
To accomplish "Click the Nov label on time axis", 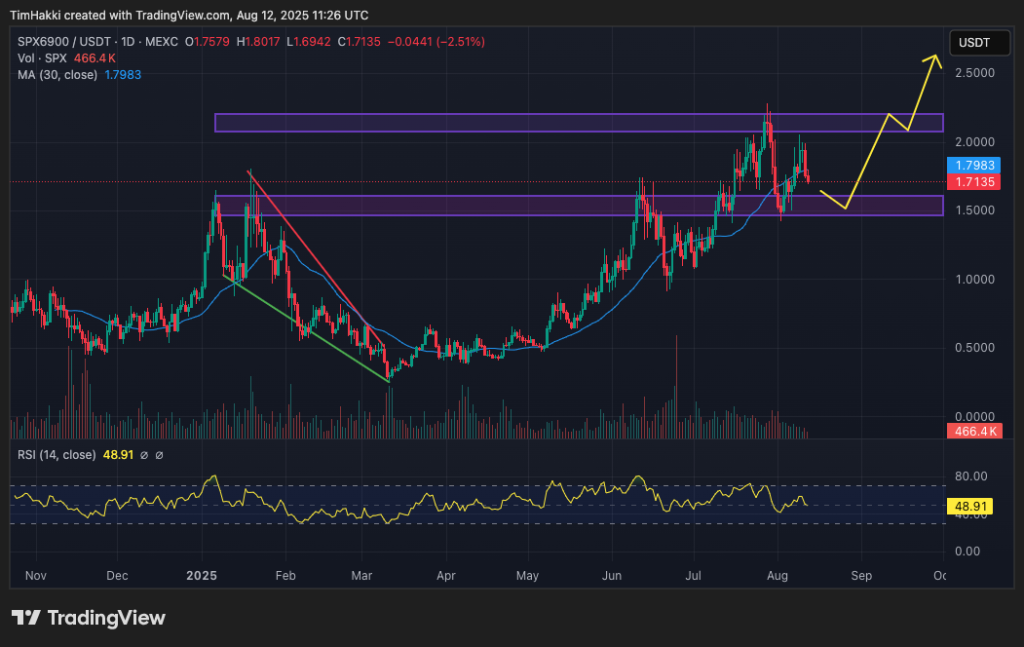I will click(35, 576).
